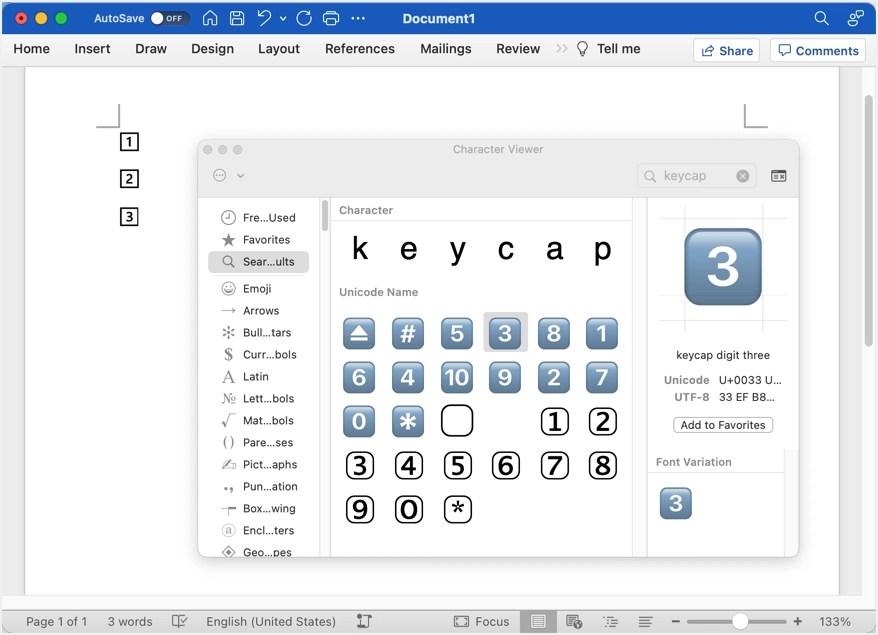Select the Latin characters category

[x=255, y=376]
